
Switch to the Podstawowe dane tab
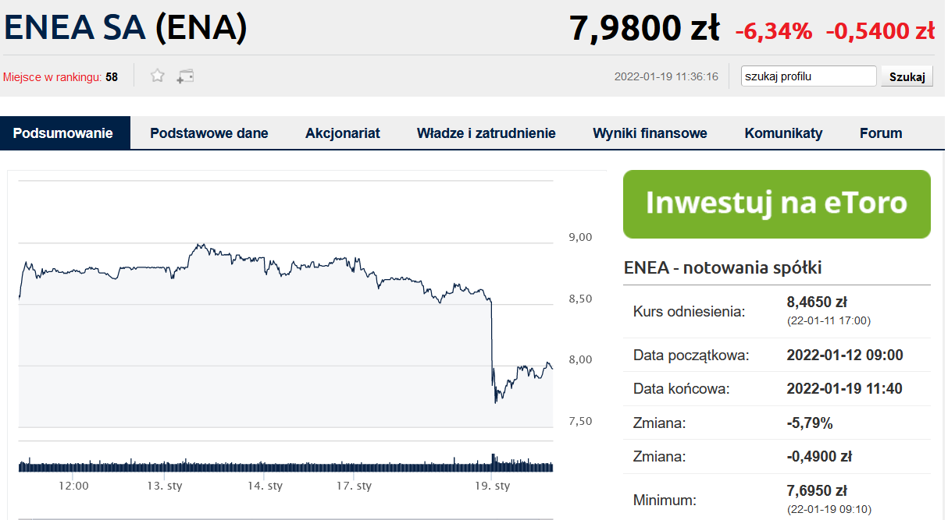click(209, 133)
